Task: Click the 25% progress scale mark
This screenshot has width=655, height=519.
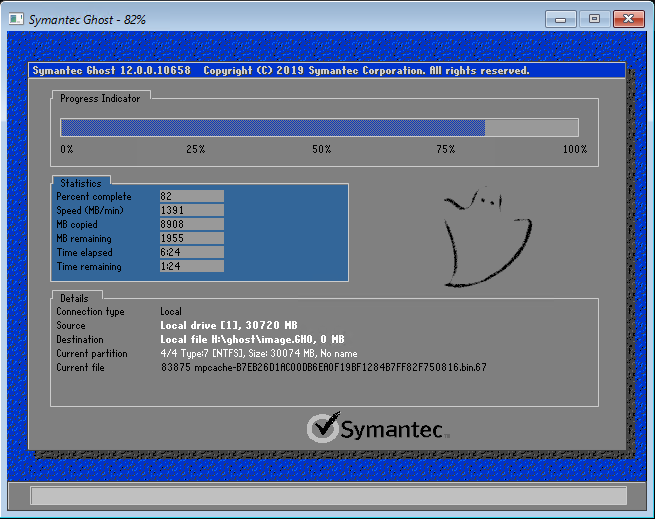Action: pos(195,149)
